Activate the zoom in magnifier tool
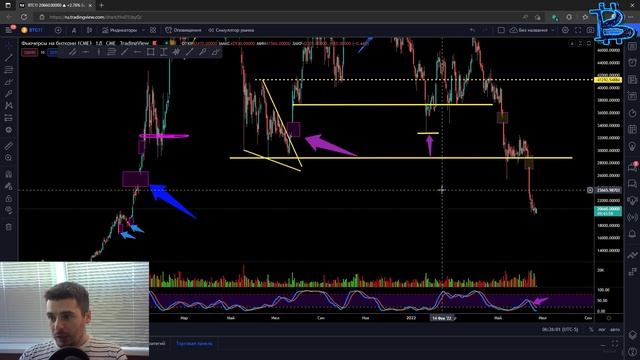This screenshot has width=640, height=360. pyautogui.click(x=9, y=158)
